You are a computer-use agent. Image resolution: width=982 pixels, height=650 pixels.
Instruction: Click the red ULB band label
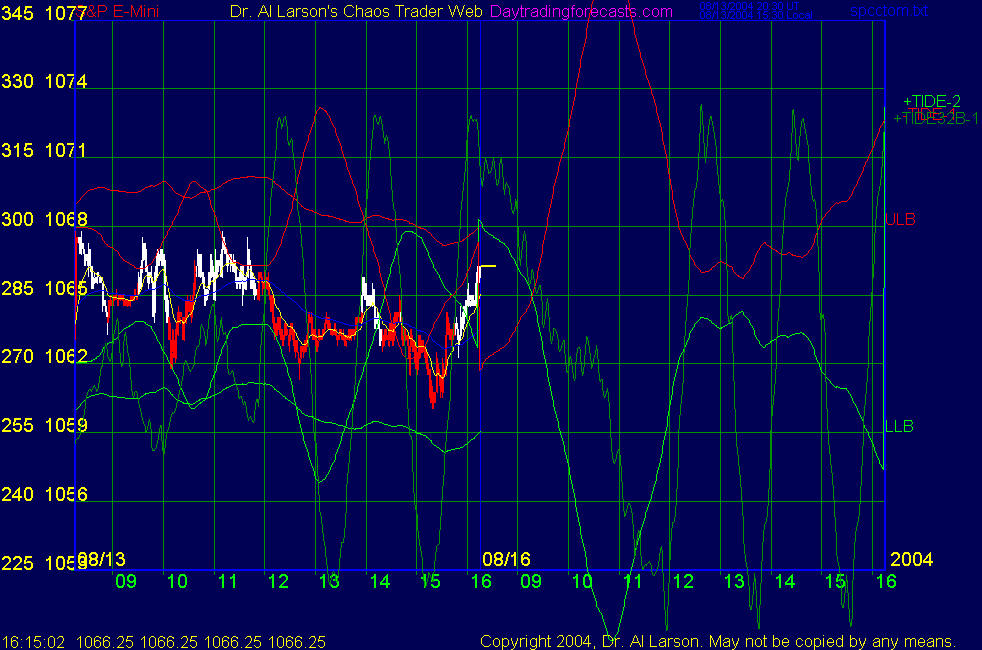click(900, 219)
